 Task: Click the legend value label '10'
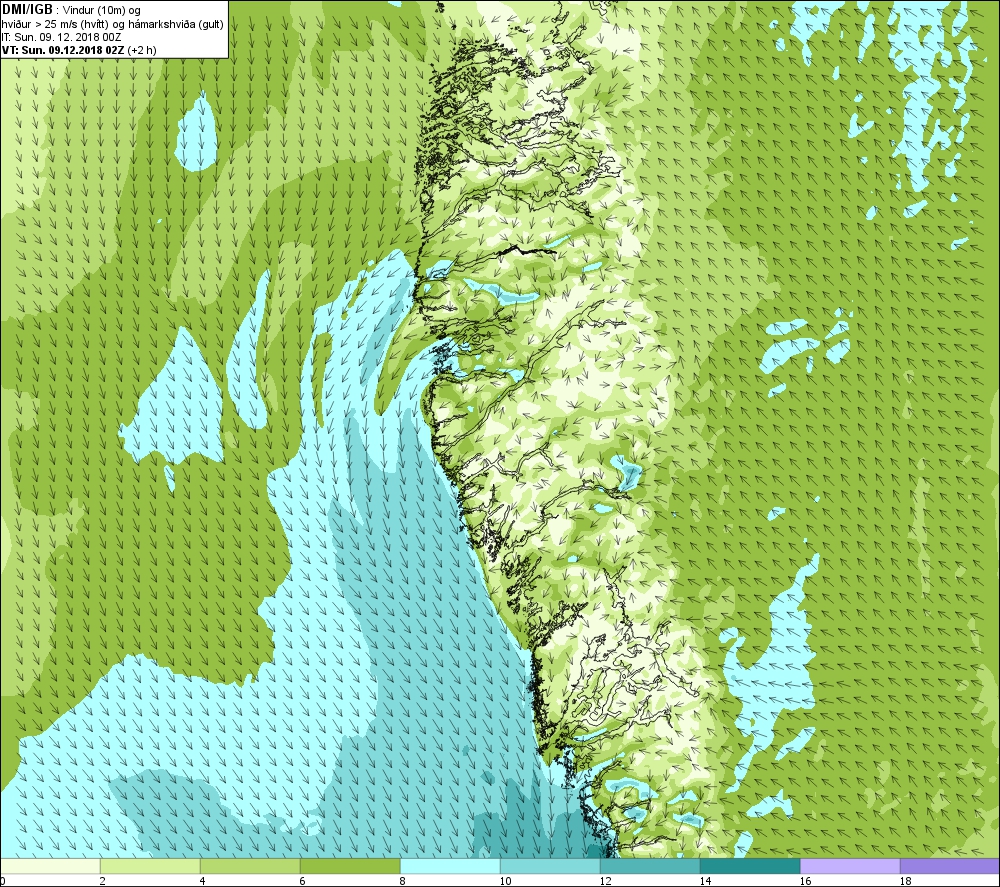click(x=505, y=881)
